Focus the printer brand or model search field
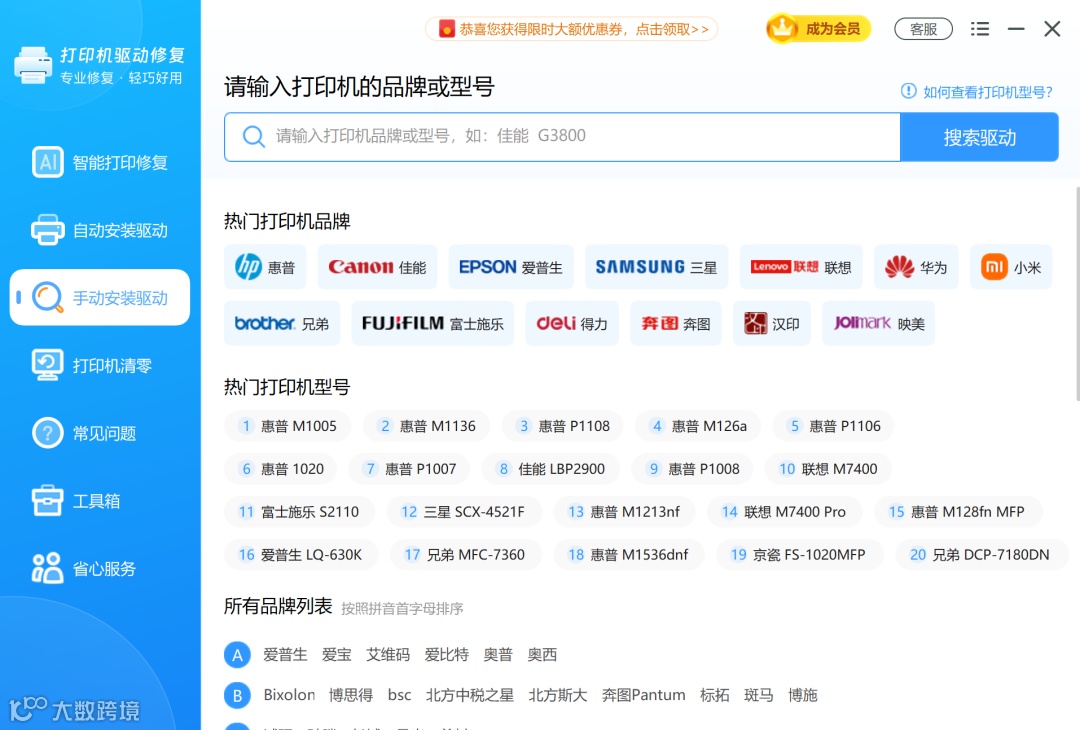The height and width of the screenshot is (730, 1080). point(562,137)
